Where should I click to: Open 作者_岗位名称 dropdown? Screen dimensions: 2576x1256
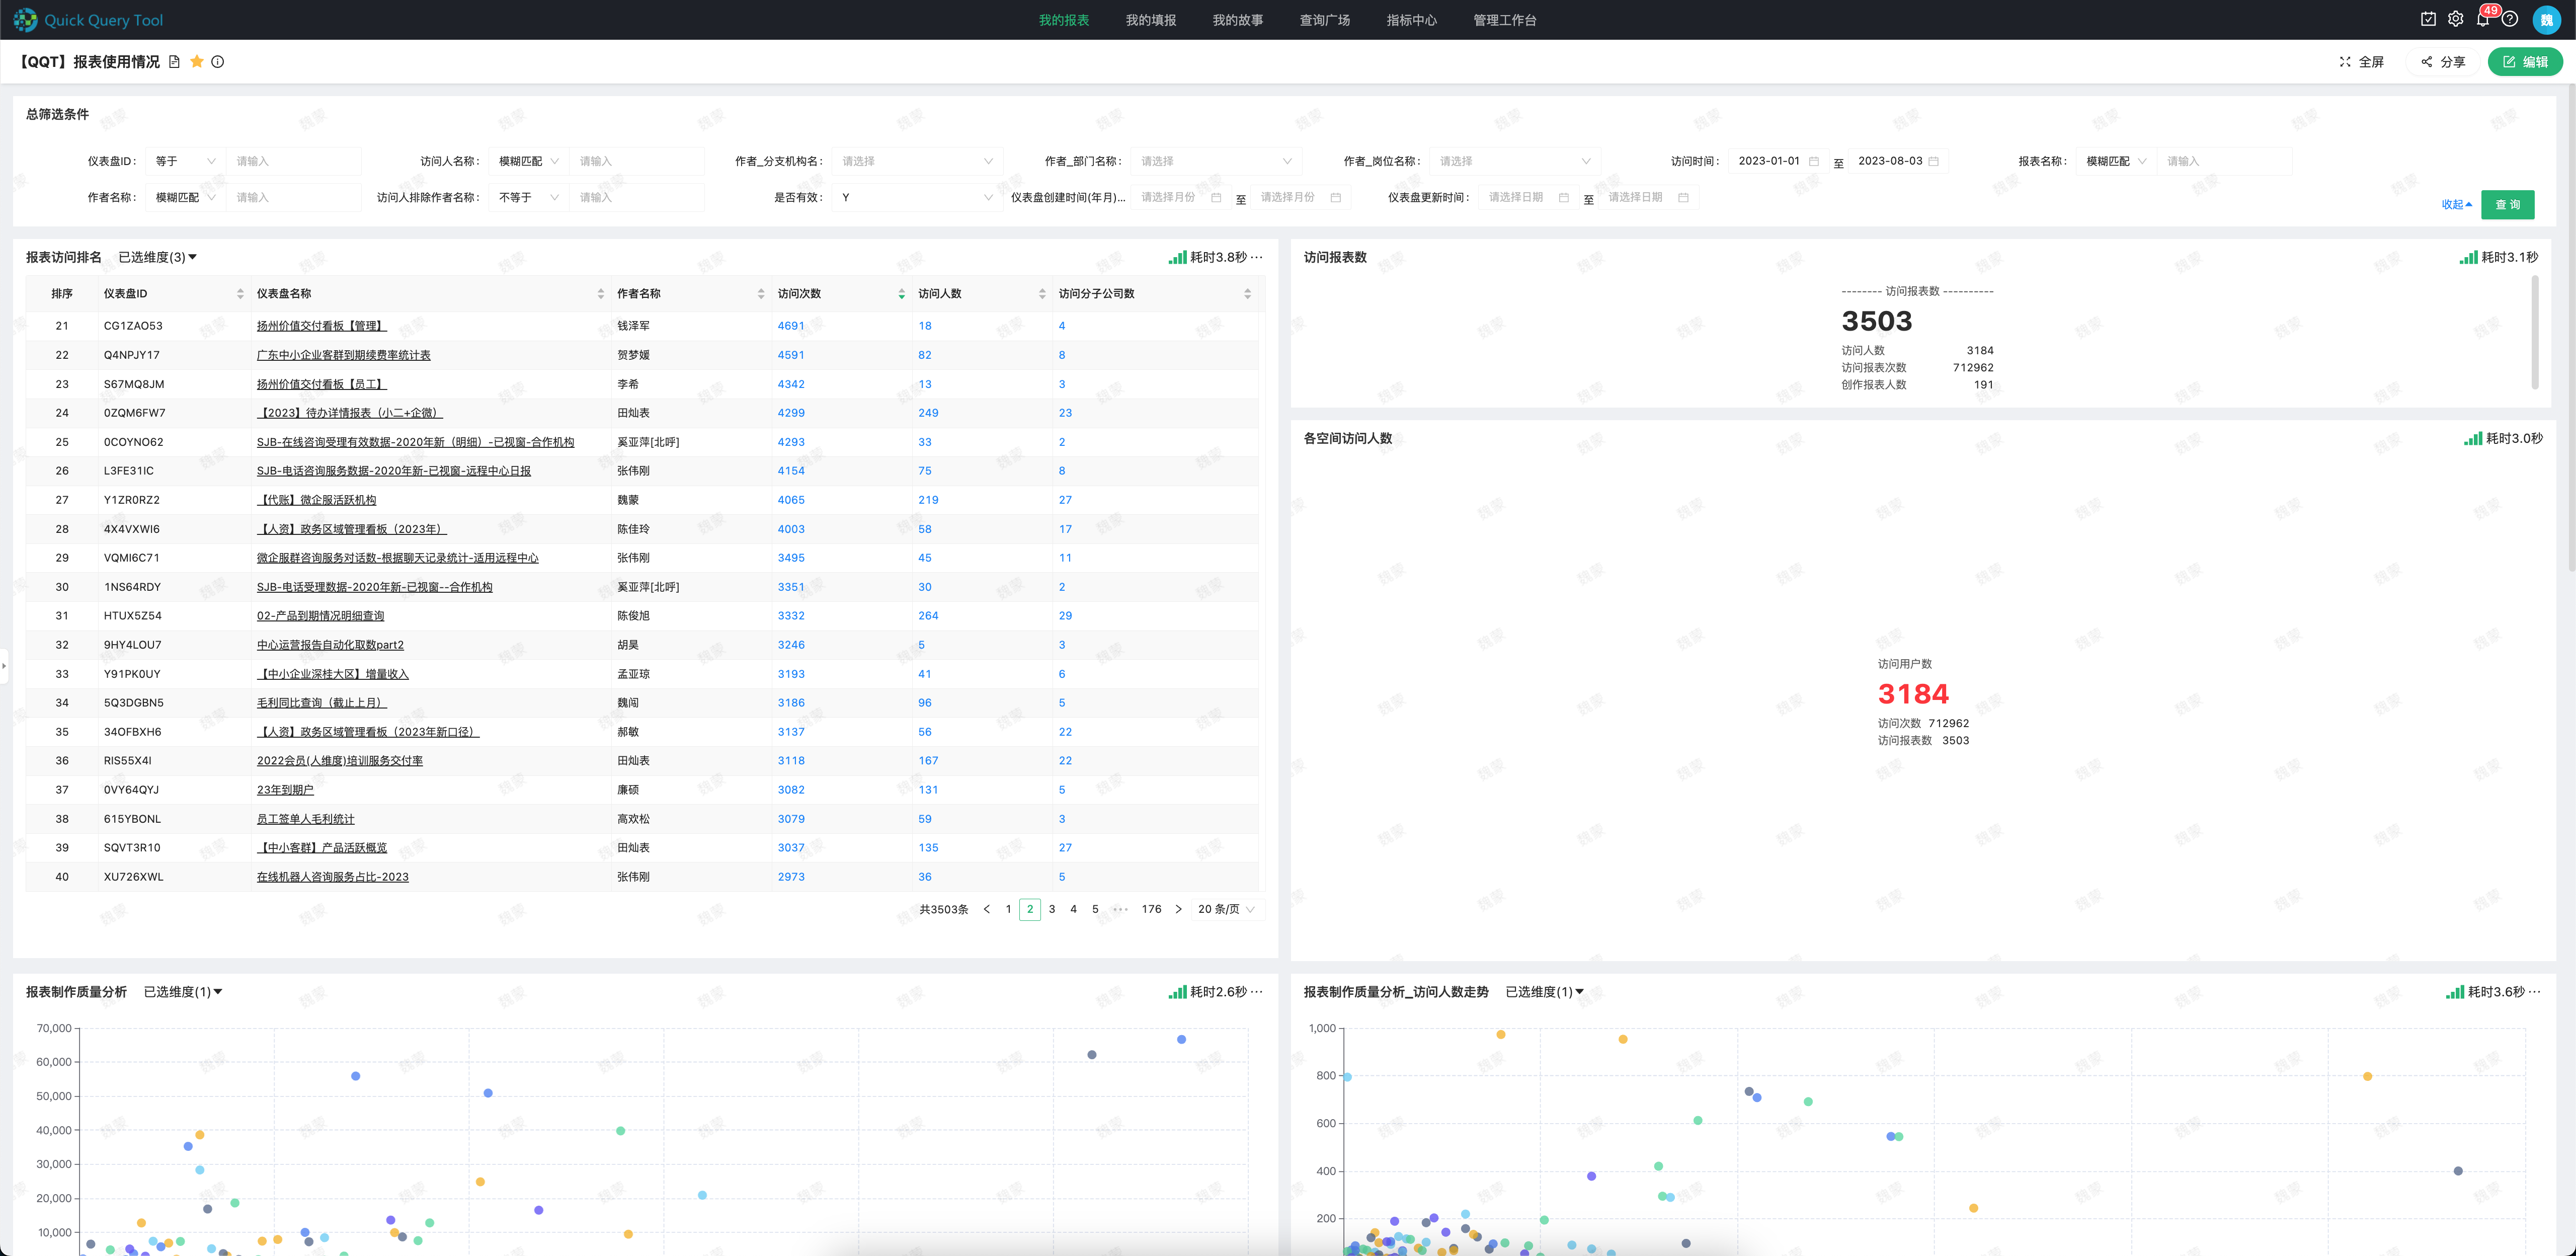[x=1515, y=161]
